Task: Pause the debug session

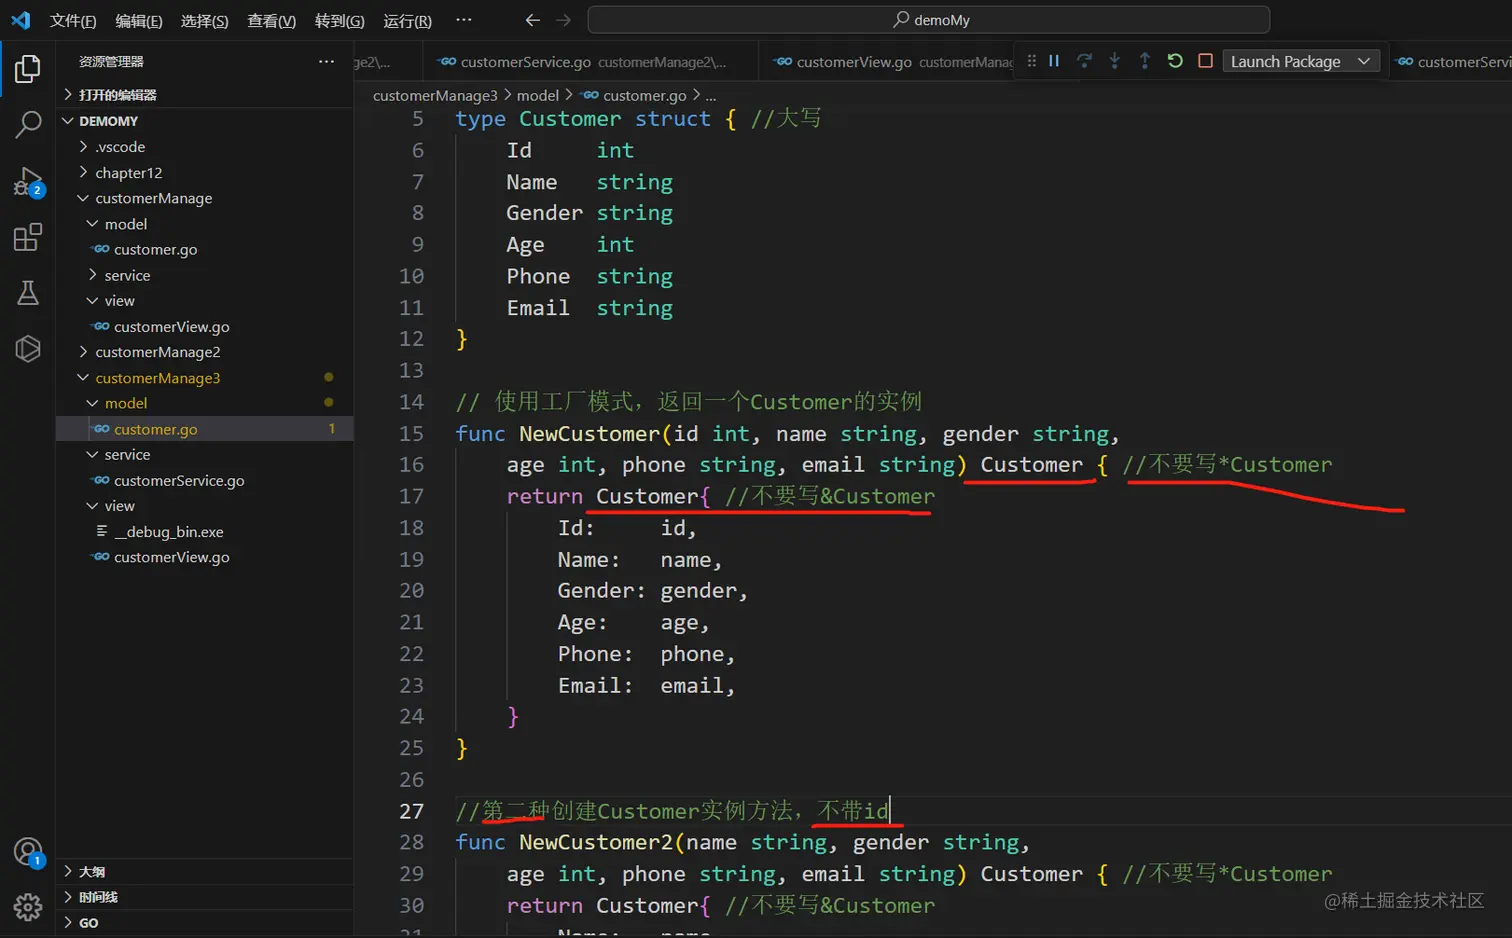Action: (1054, 61)
